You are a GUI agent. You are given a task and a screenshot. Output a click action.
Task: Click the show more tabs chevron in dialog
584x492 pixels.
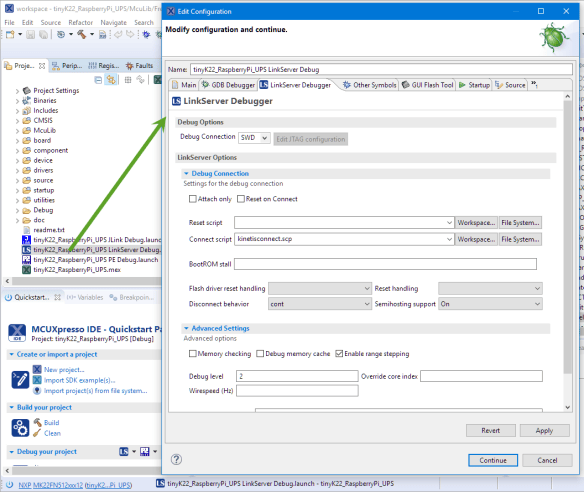tap(534, 84)
